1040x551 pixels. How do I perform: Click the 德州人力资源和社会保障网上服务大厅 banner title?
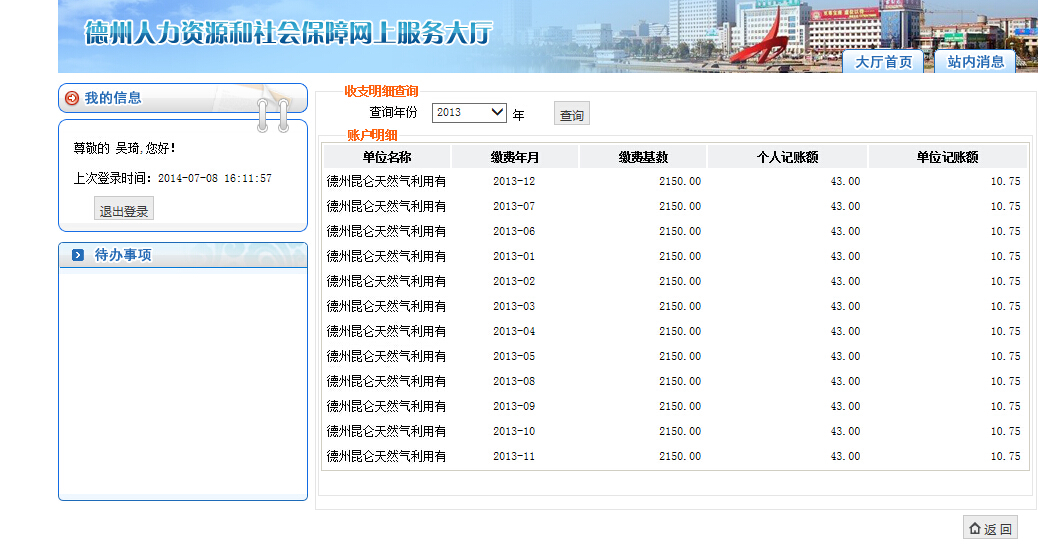pyautogui.click(x=288, y=33)
